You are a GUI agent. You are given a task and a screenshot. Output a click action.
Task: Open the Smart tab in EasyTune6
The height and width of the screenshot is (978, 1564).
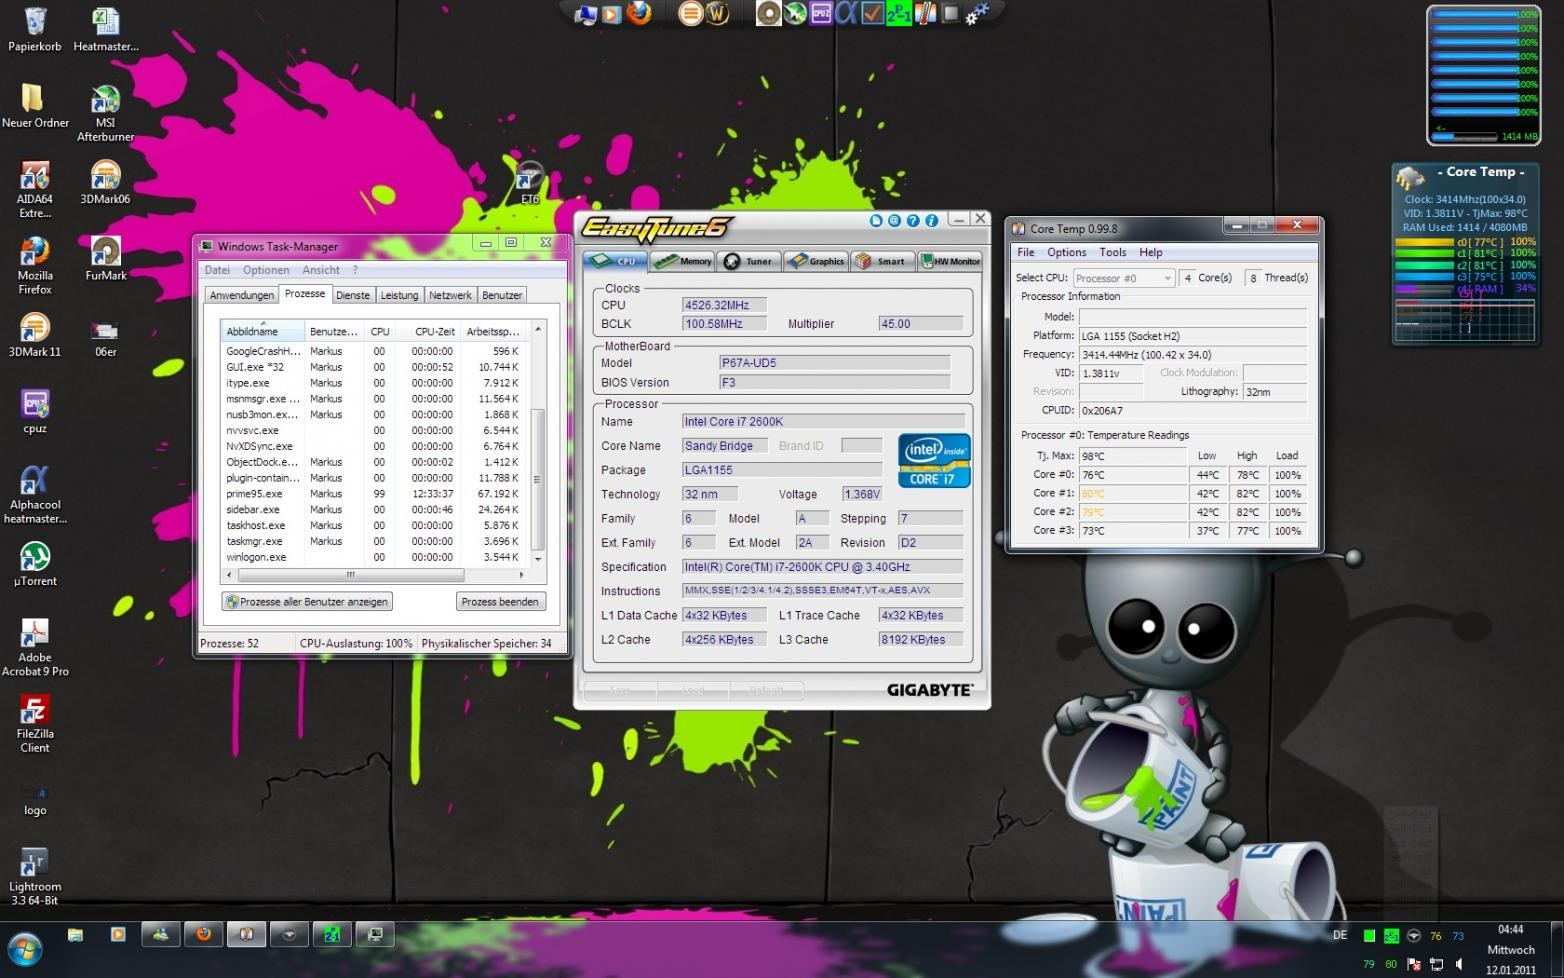pos(883,261)
